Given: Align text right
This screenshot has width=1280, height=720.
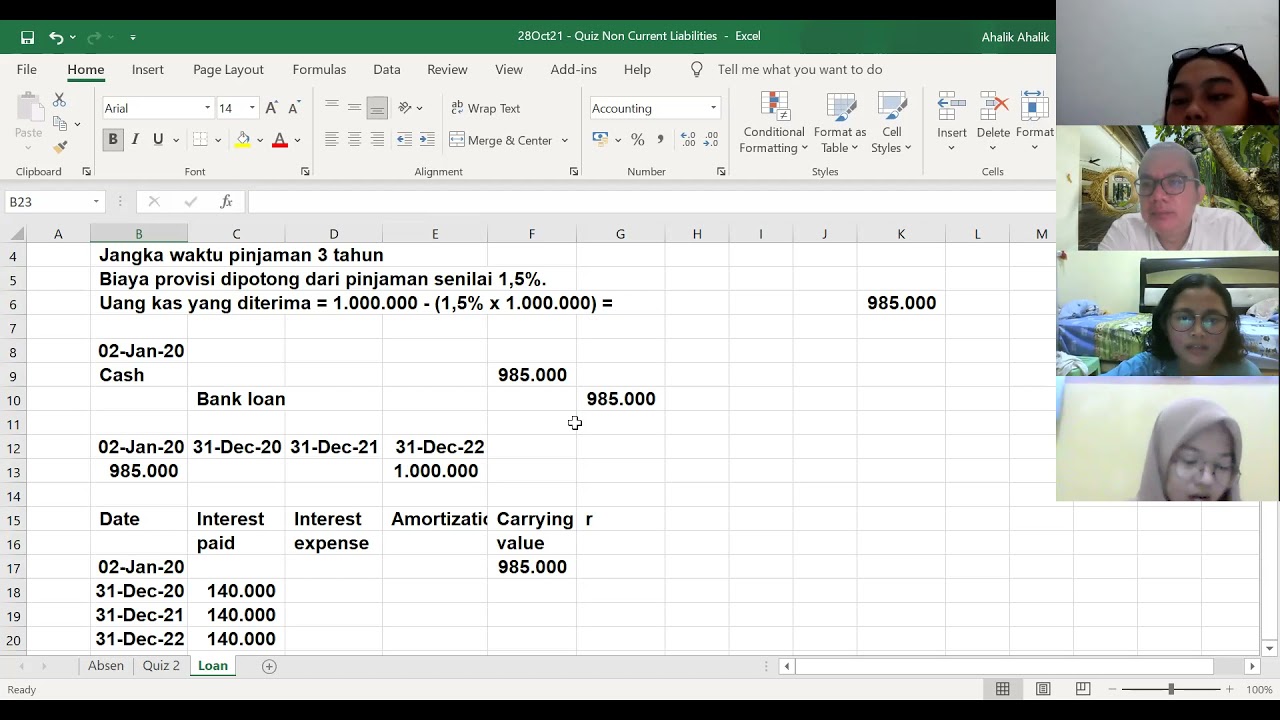Looking at the screenshot, I should 377,140.
